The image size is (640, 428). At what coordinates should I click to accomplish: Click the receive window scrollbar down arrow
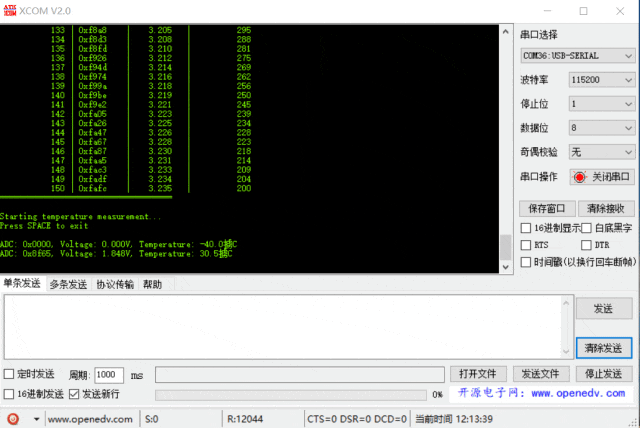(506, 267)
